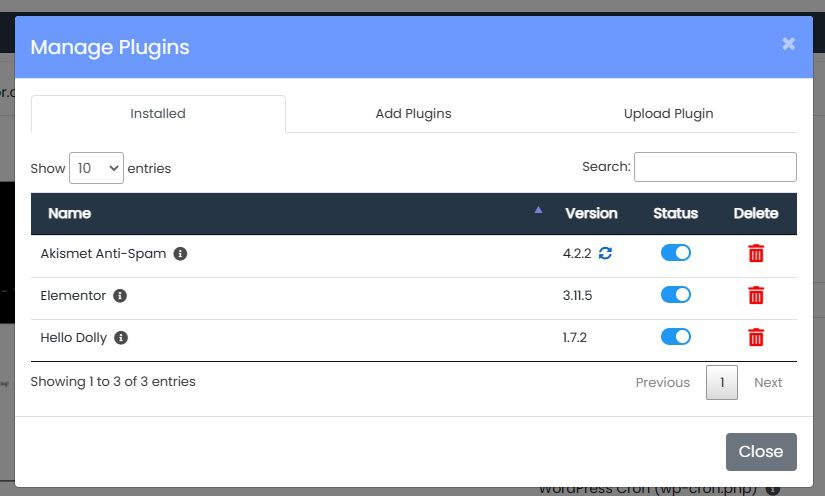
Task: Go to the Previous page
Action: click(x=662, y=382)
